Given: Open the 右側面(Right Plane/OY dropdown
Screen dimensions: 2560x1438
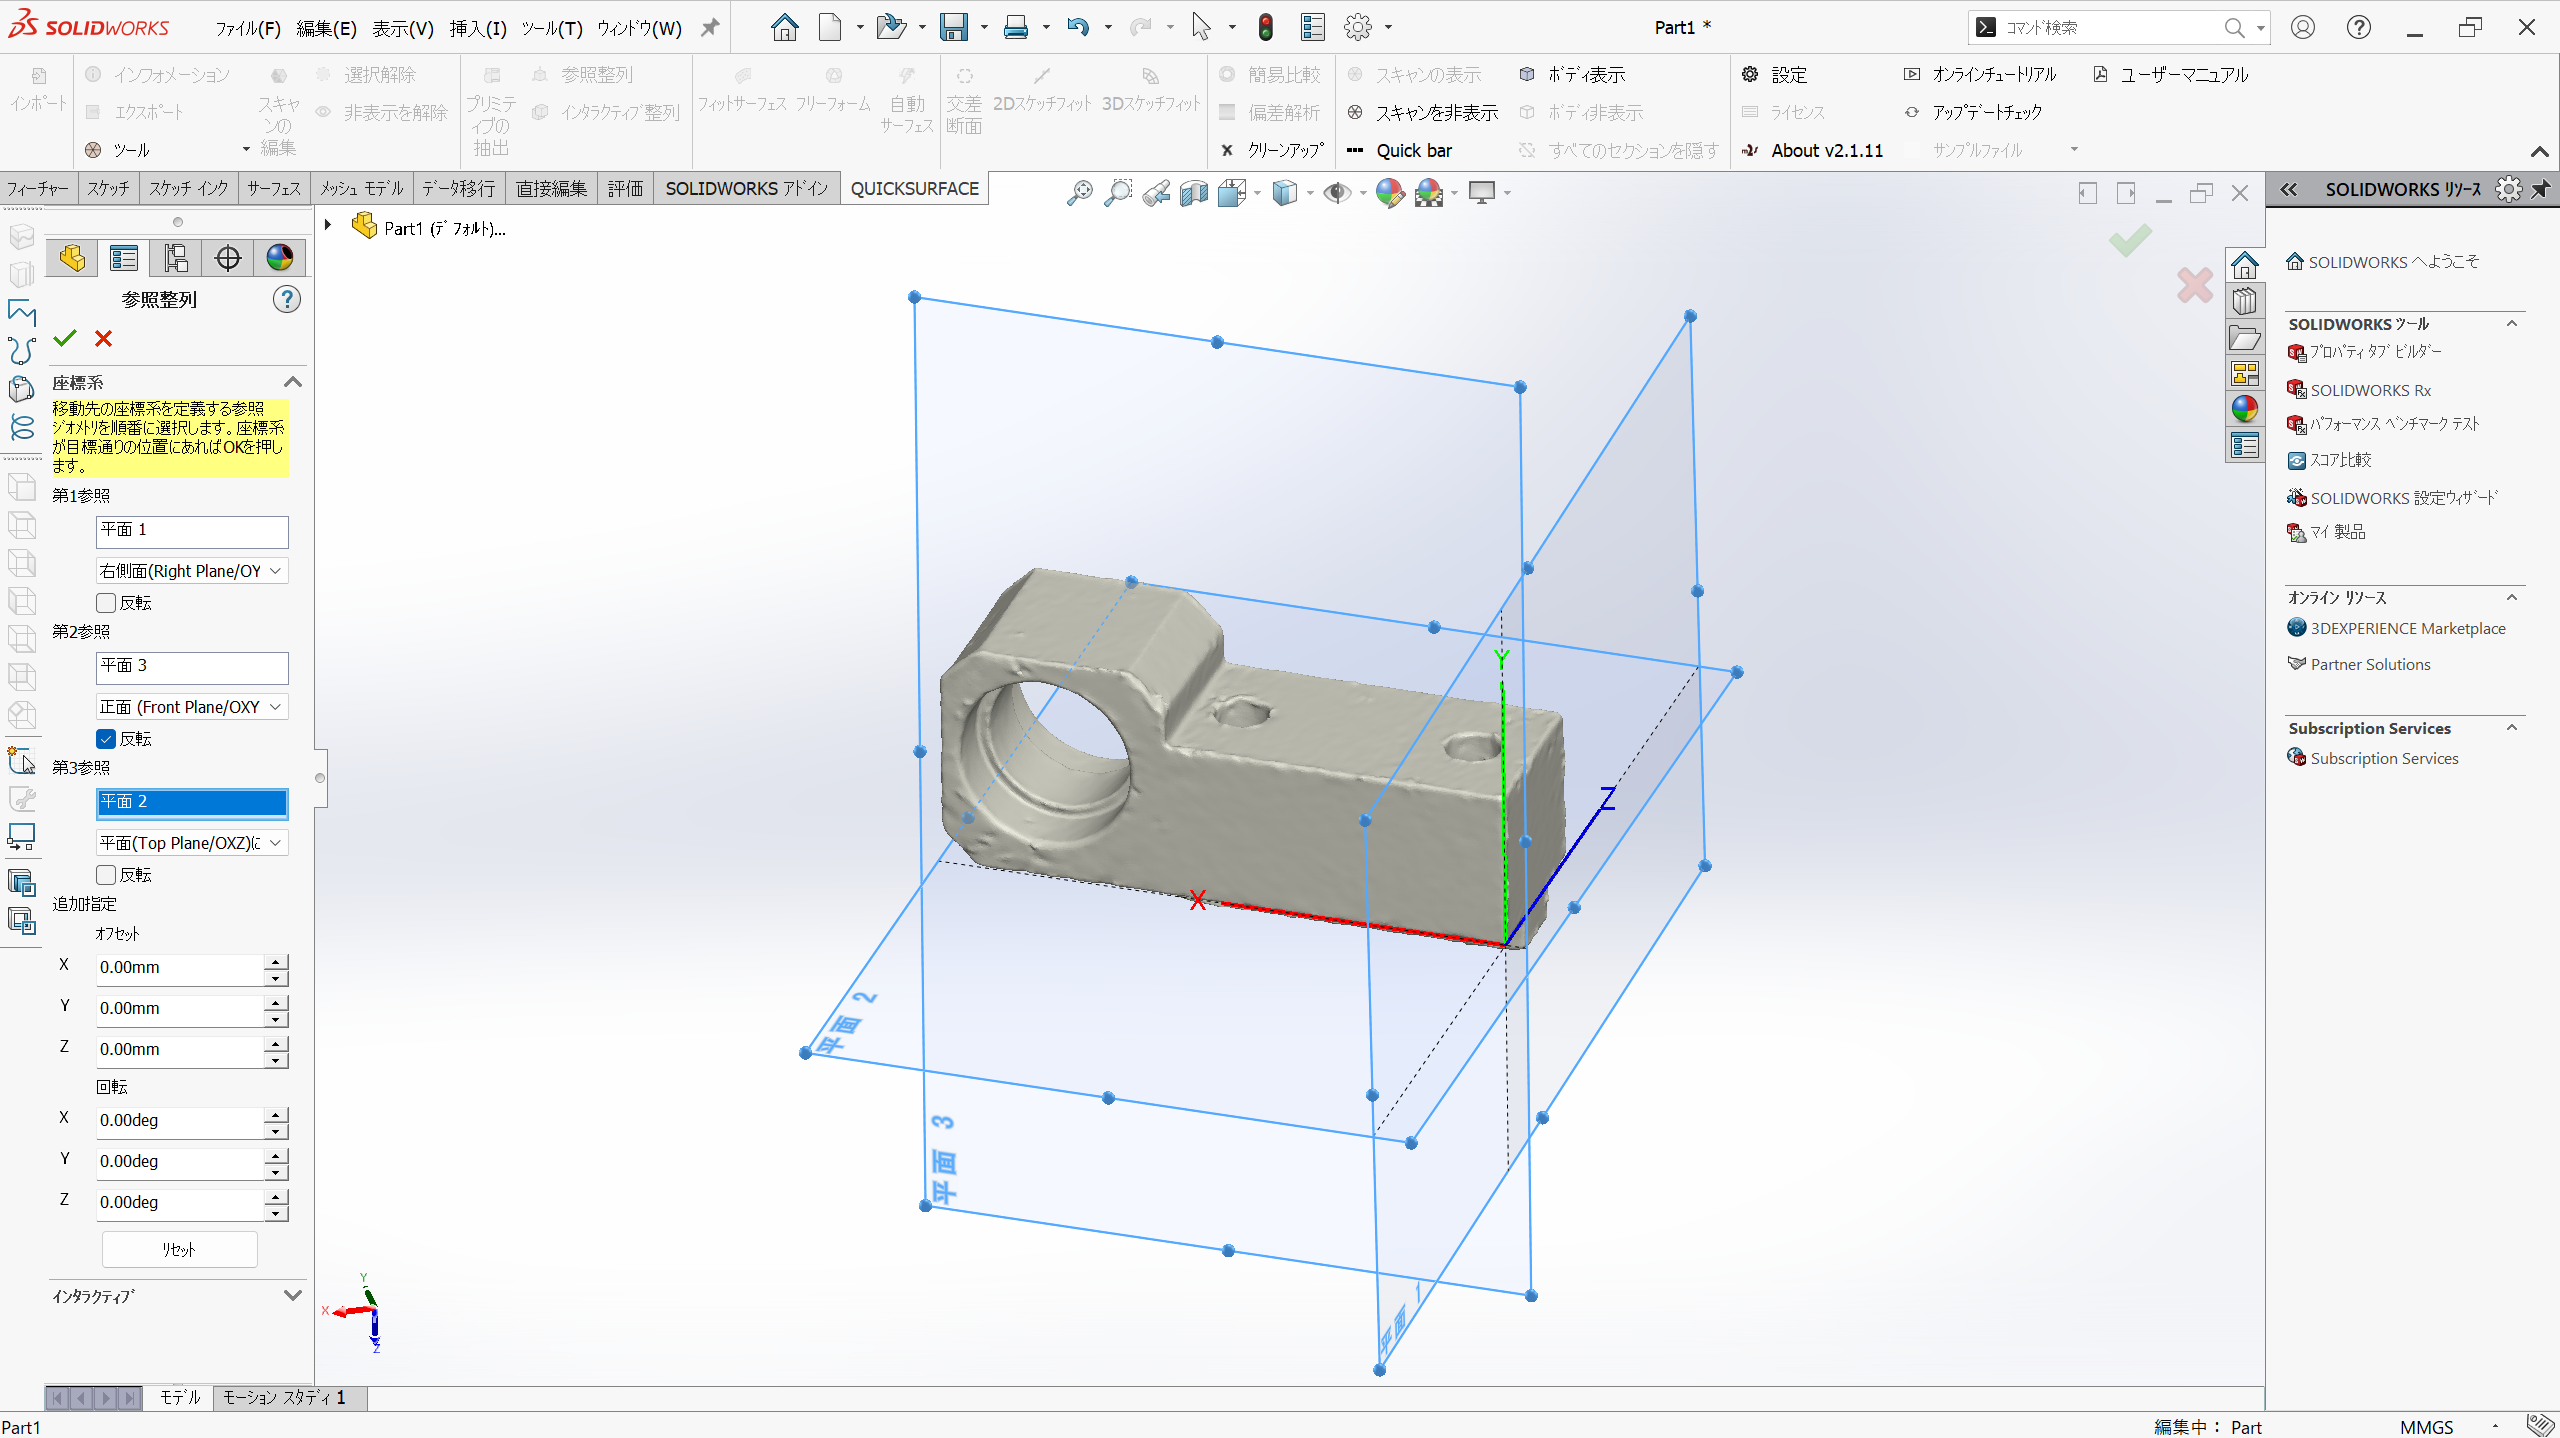Looking at the screenshot, I should click(x=192, y=571).
